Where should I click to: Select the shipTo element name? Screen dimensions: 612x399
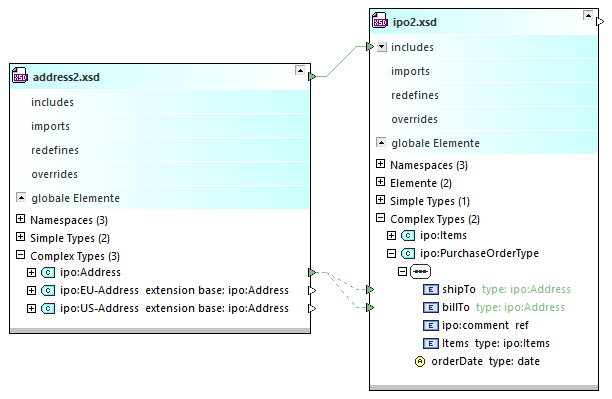(459, 289)
